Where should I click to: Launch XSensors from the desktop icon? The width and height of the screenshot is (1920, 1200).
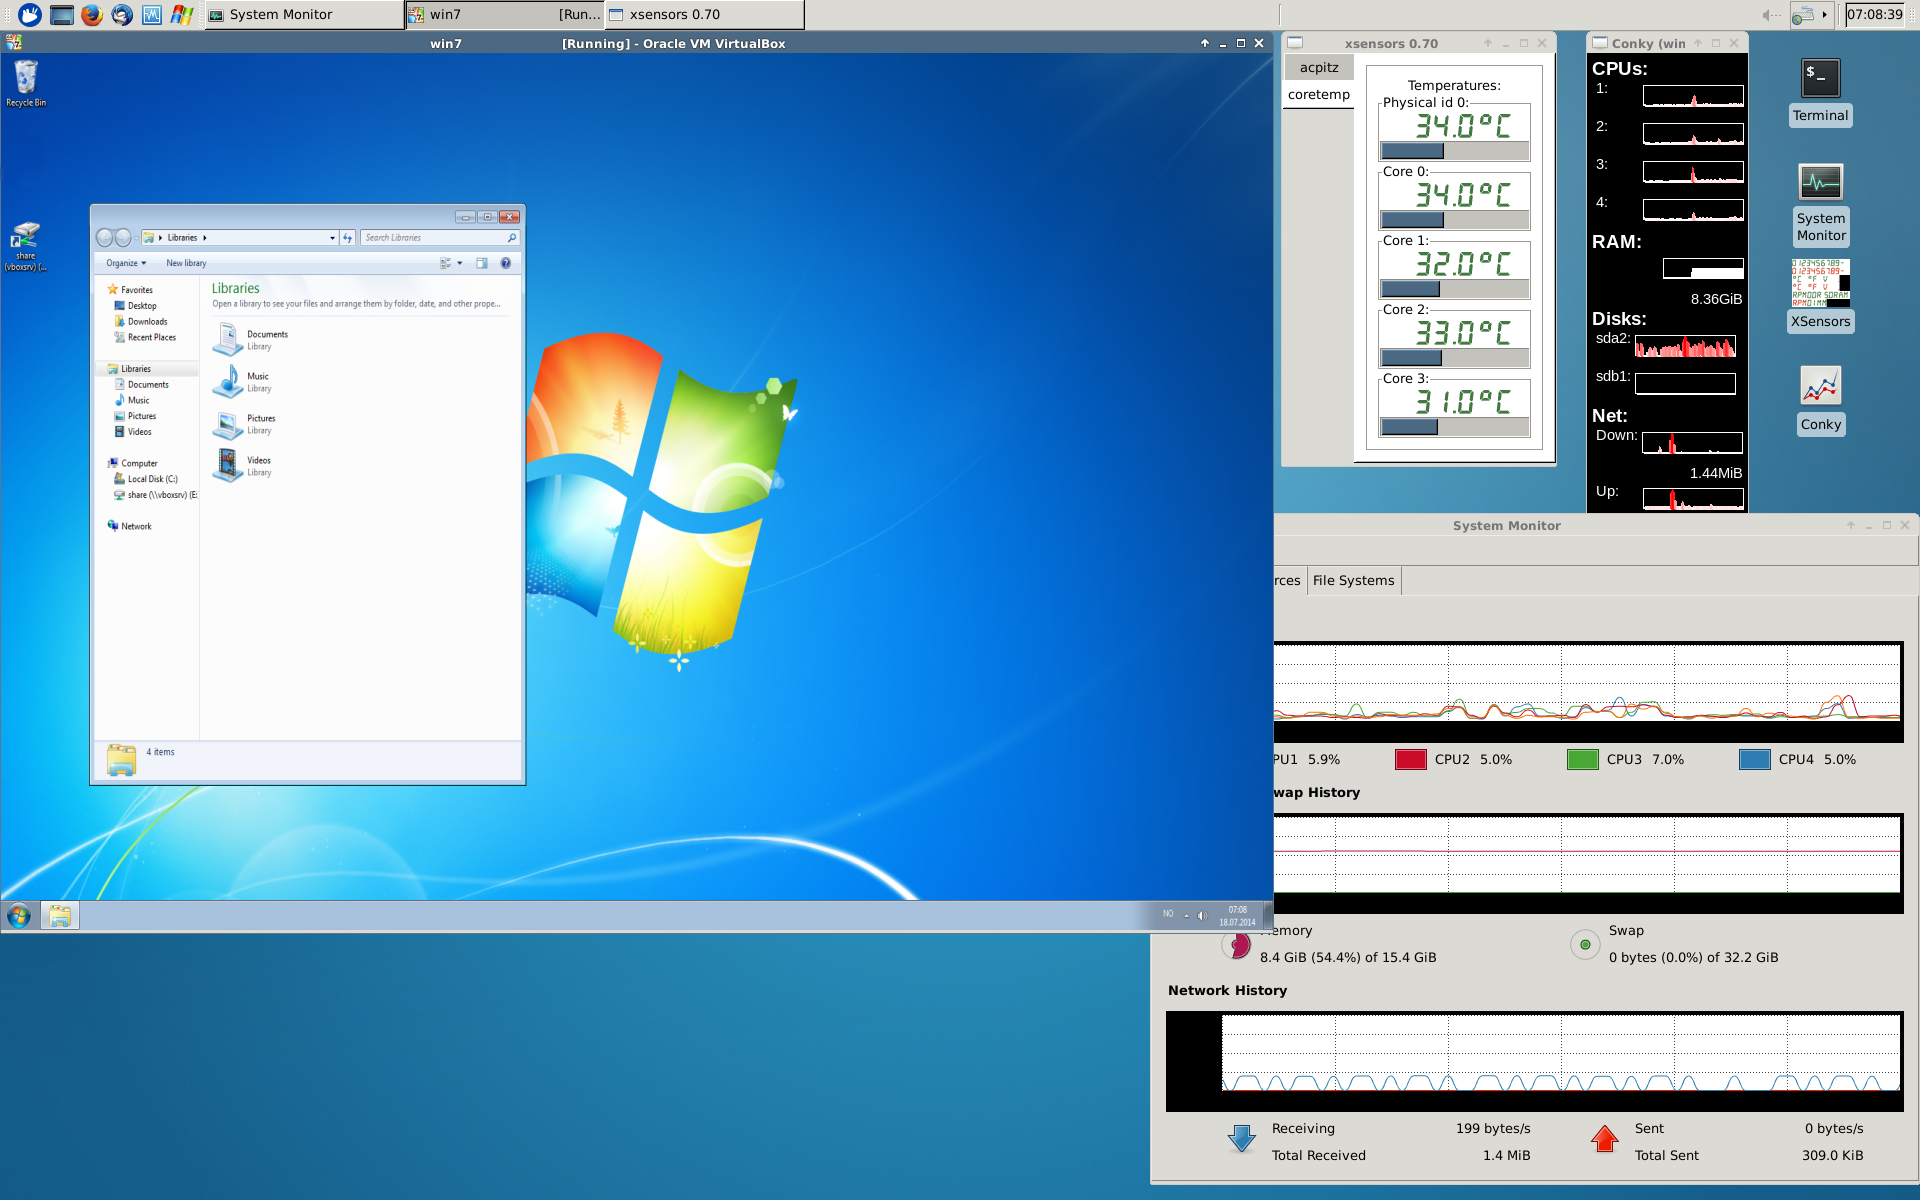(x=1820, y=284)
